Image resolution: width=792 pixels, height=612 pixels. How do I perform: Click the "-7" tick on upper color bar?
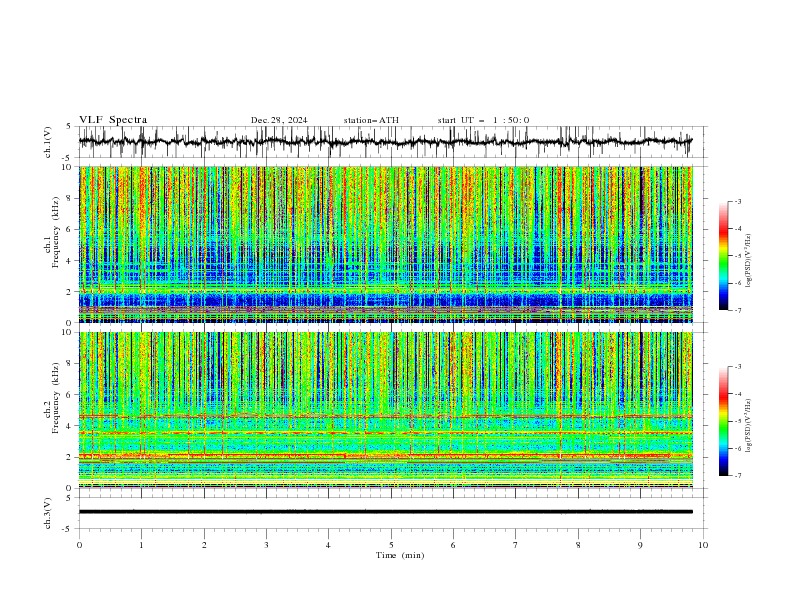click(738, 310)
